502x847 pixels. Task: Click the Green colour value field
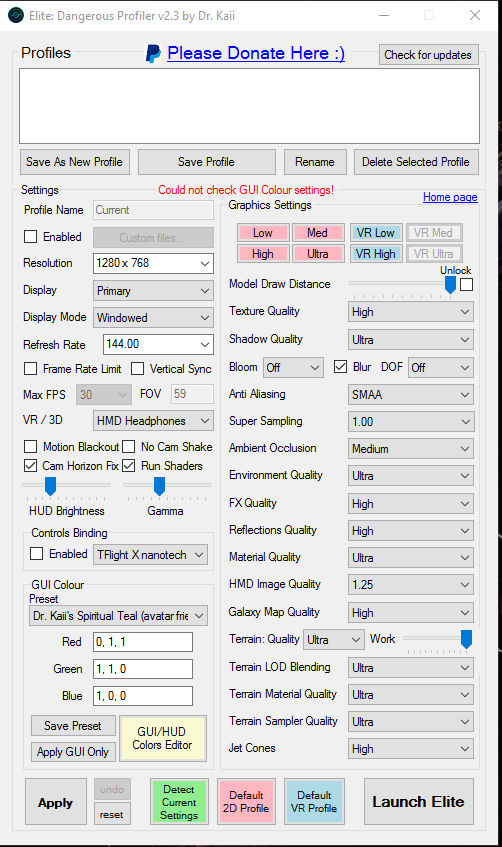point(143,669)
